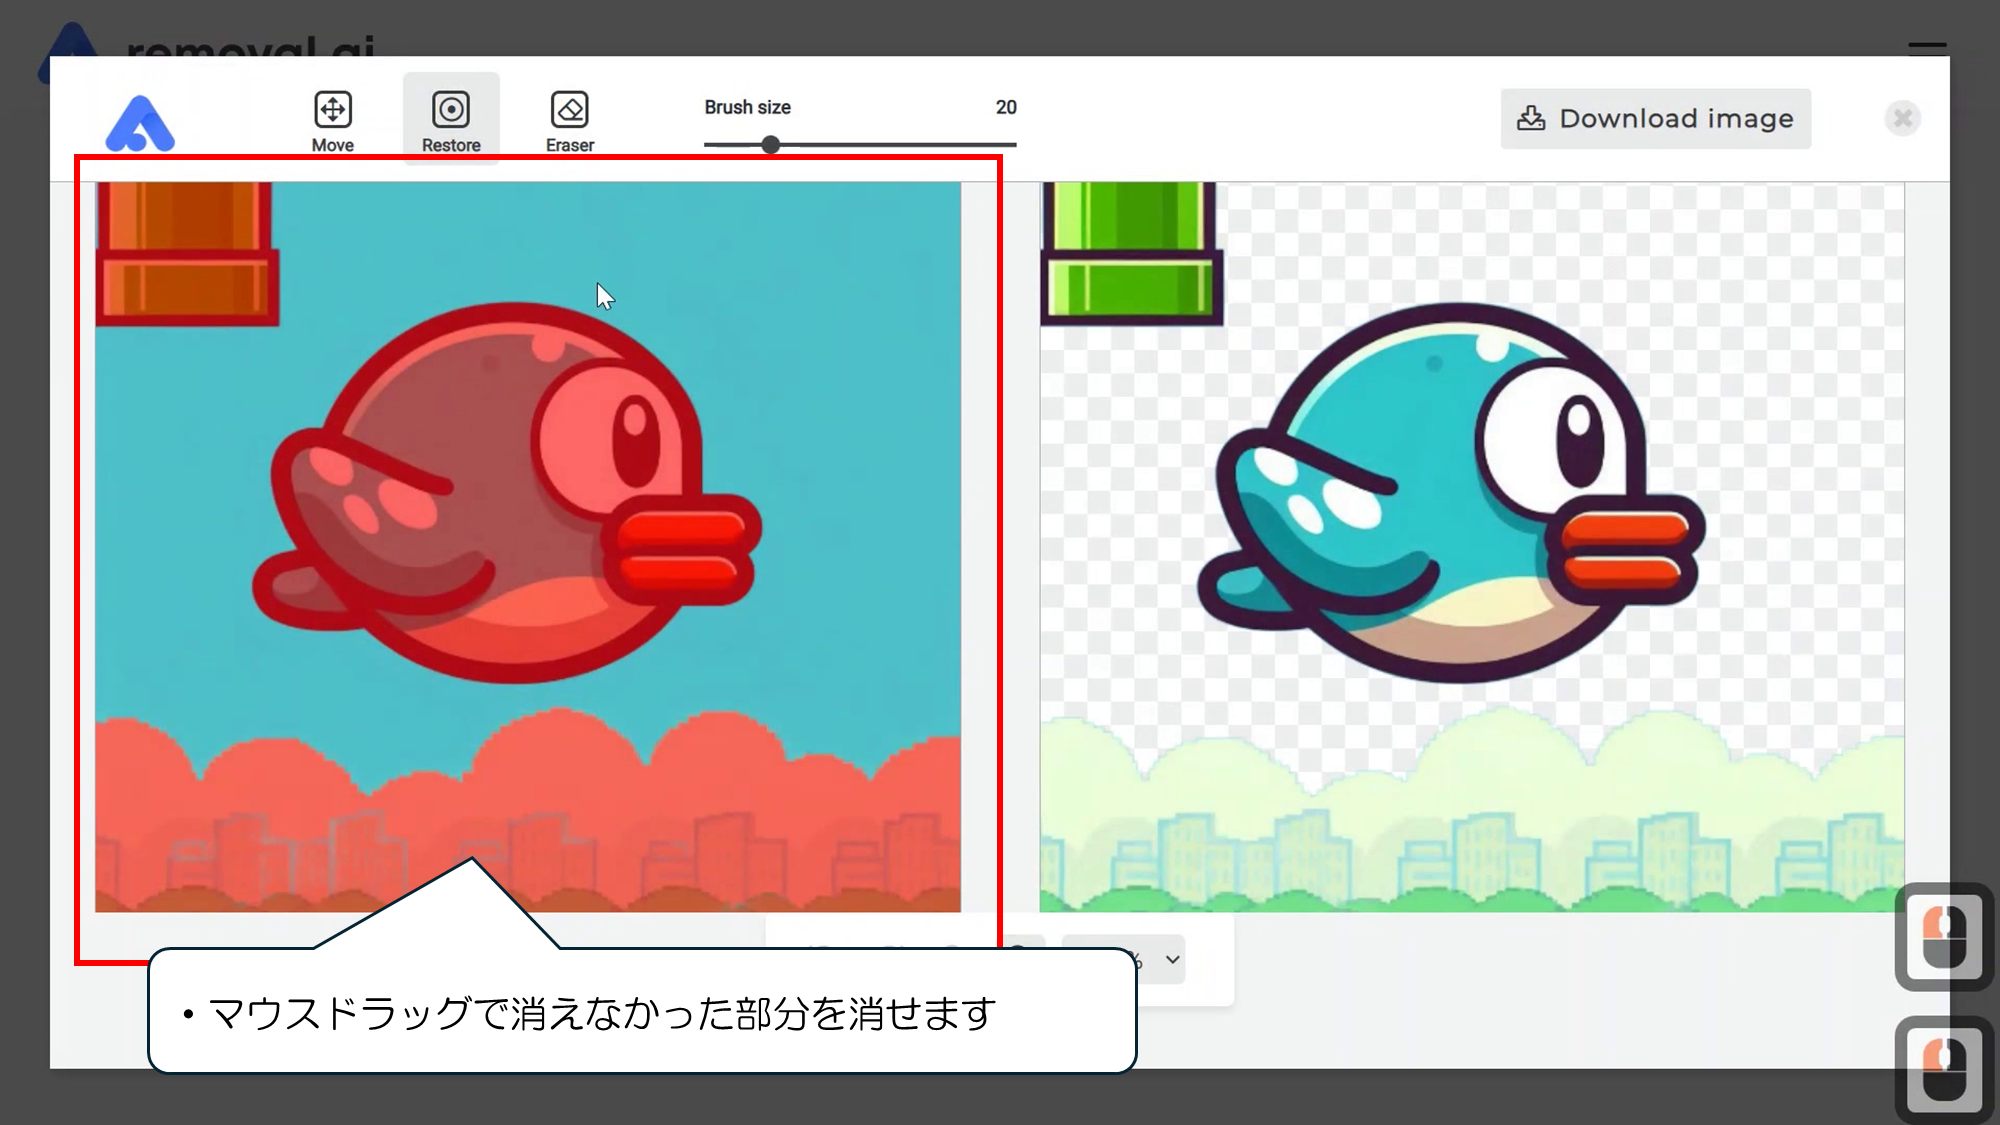This screenshot has height=1125, width=2000.
Task: Select the Restore tool
Action: click(451, 121)
